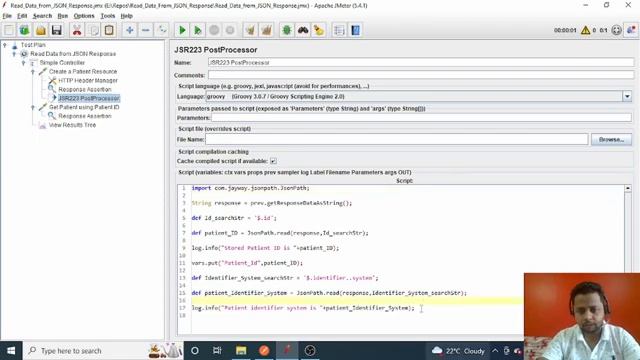The width and height of the screenshot is (640, 360).
Task: Click the Name input field
Action: [421, 62]
